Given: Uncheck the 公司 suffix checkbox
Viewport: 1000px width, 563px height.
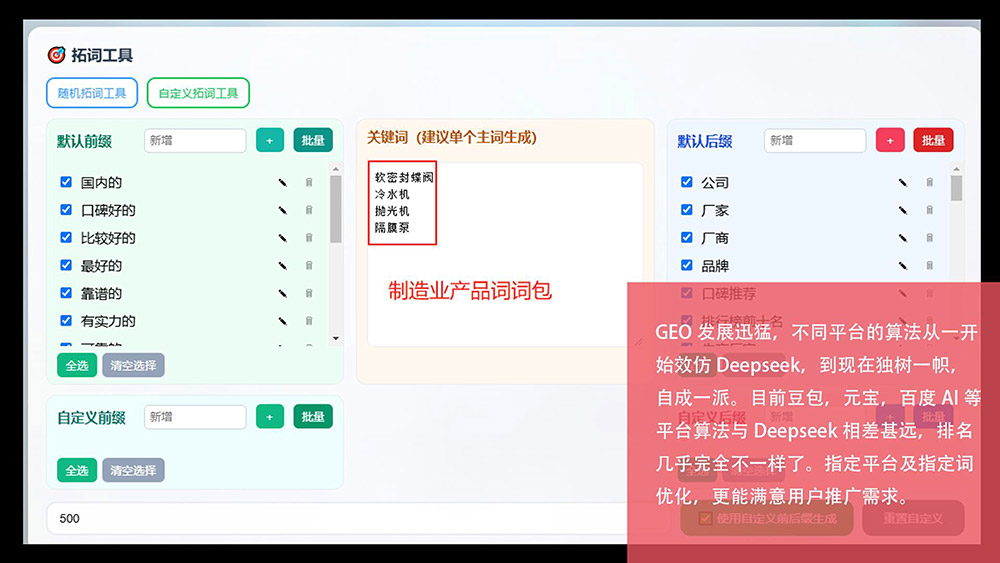Looking at the screenshot, I should [x=686, y=182].
